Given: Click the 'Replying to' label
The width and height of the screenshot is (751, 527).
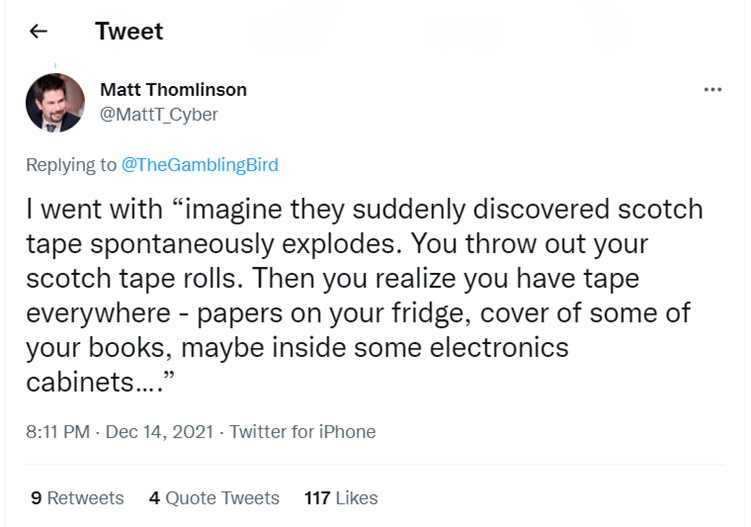Looking at the screenshot, I should (71, 165).
